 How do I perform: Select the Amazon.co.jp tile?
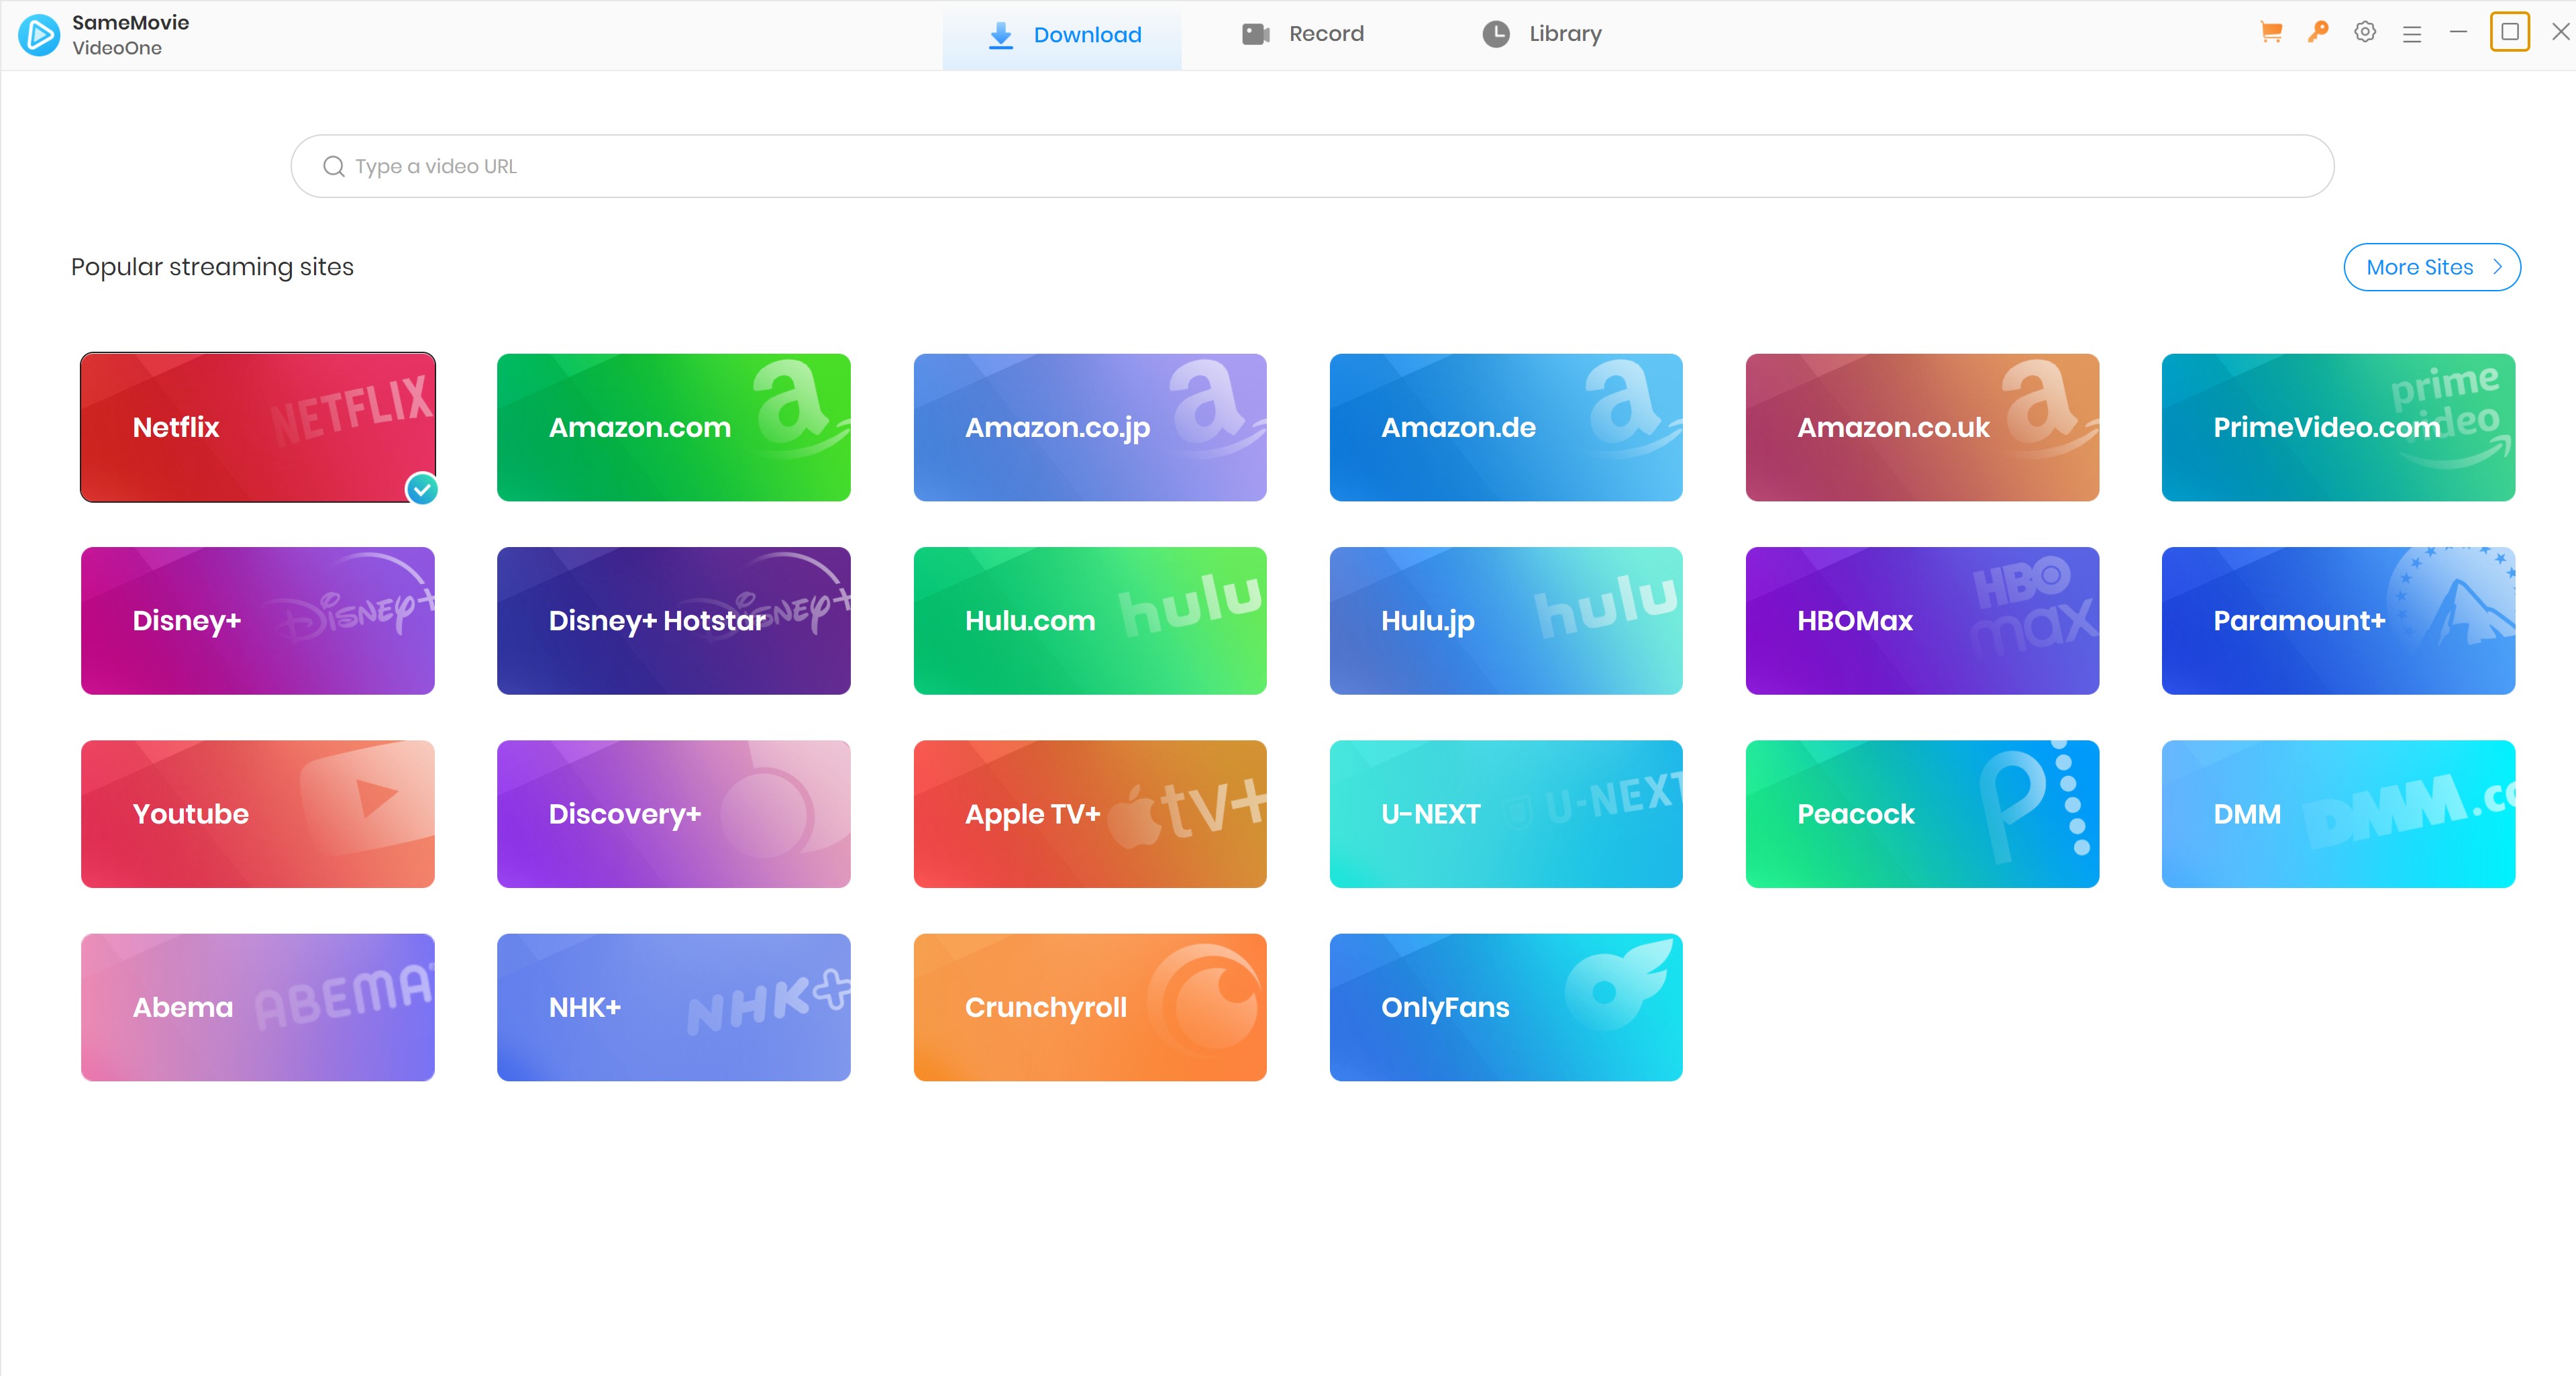coord(1090,427)
